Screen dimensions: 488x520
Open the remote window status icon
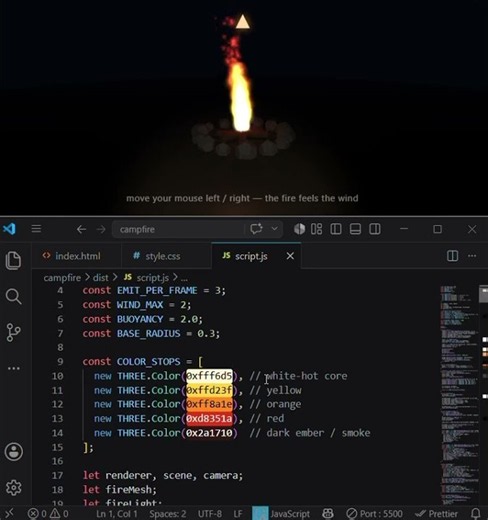[9, 514]
